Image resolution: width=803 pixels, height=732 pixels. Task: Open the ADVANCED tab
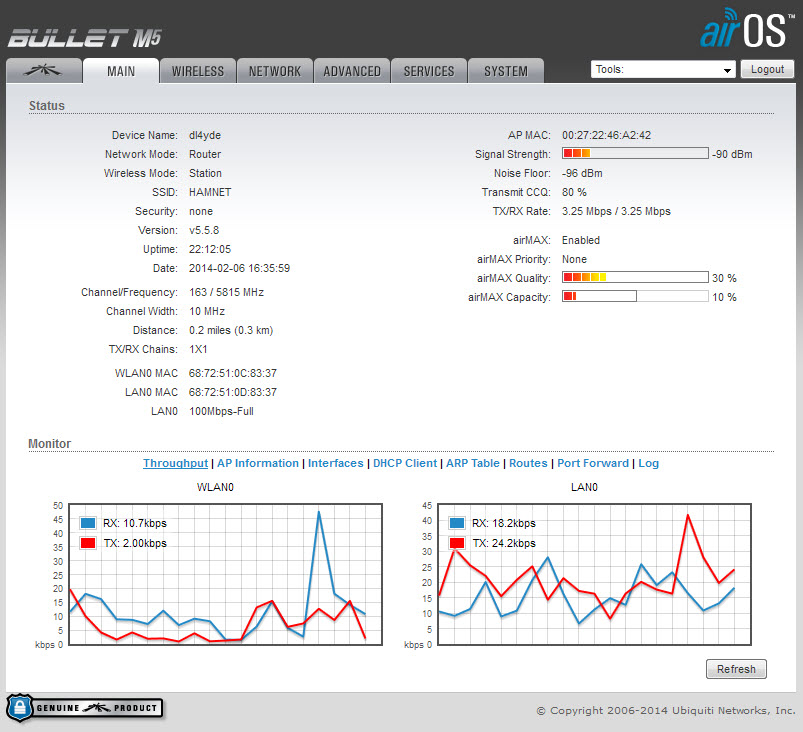point(352,71)
